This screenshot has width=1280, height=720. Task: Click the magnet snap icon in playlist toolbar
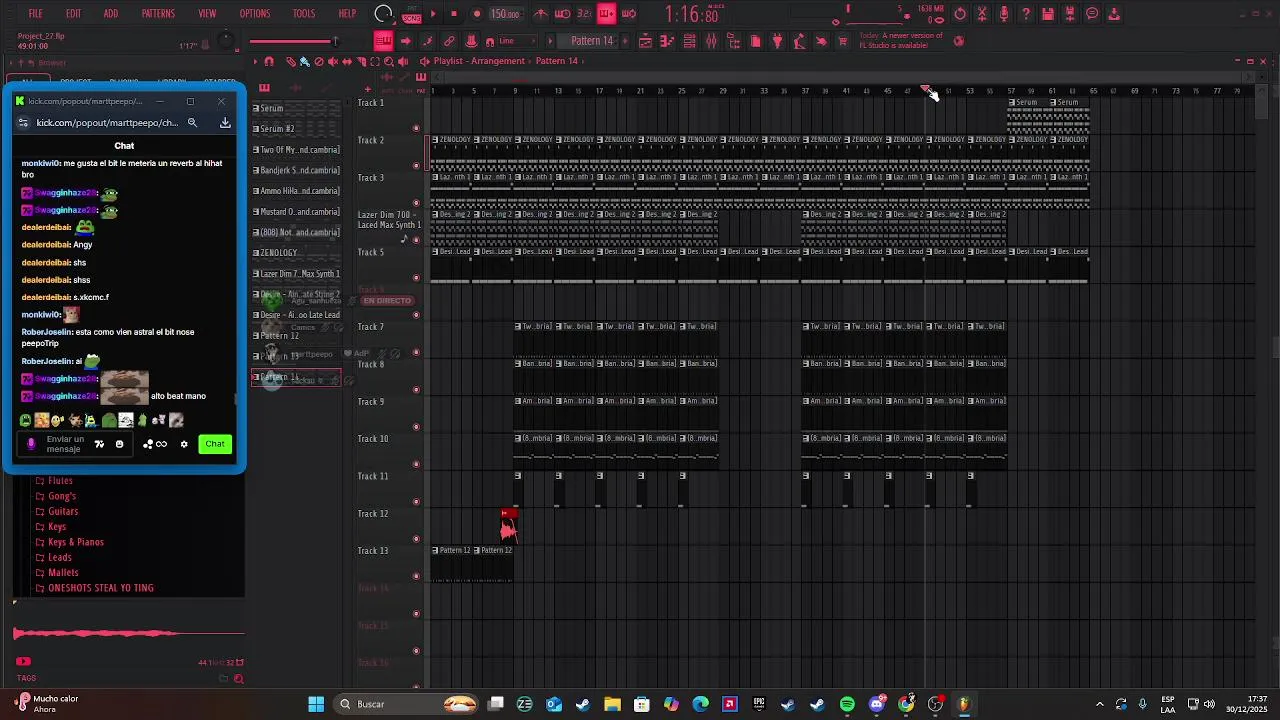coord(269,61)
